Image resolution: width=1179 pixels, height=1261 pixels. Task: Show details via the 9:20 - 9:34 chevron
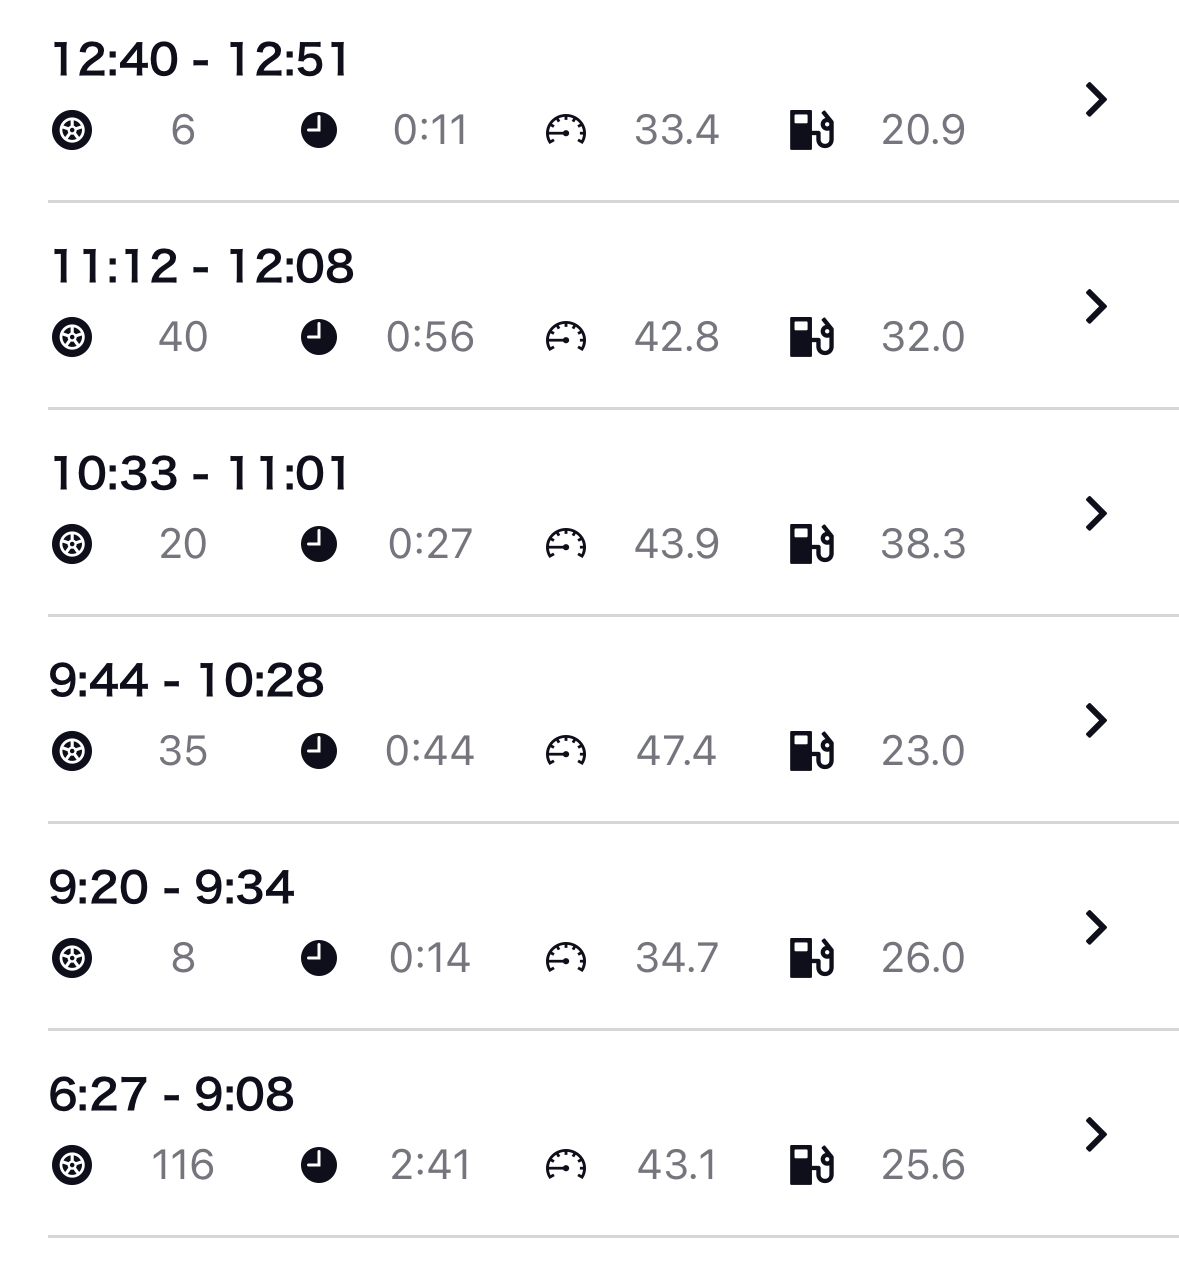(x=1096, y=927)
